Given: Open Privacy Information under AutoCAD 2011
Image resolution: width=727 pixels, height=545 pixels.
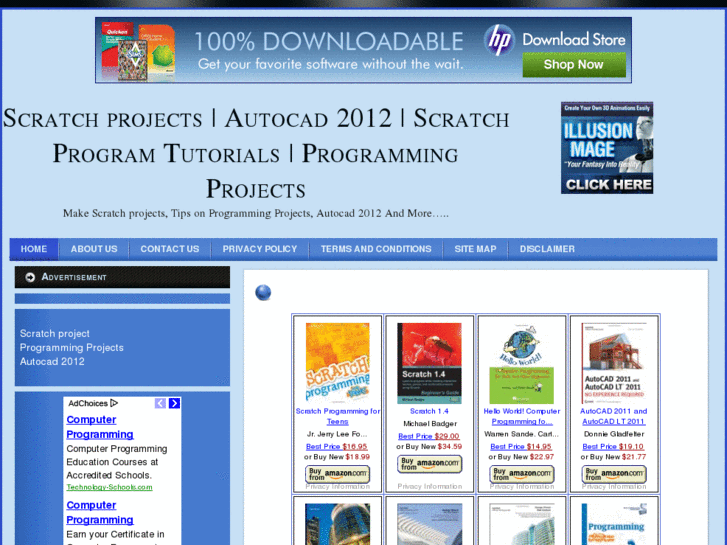Looking at the screenshot, I should point(614,487).
